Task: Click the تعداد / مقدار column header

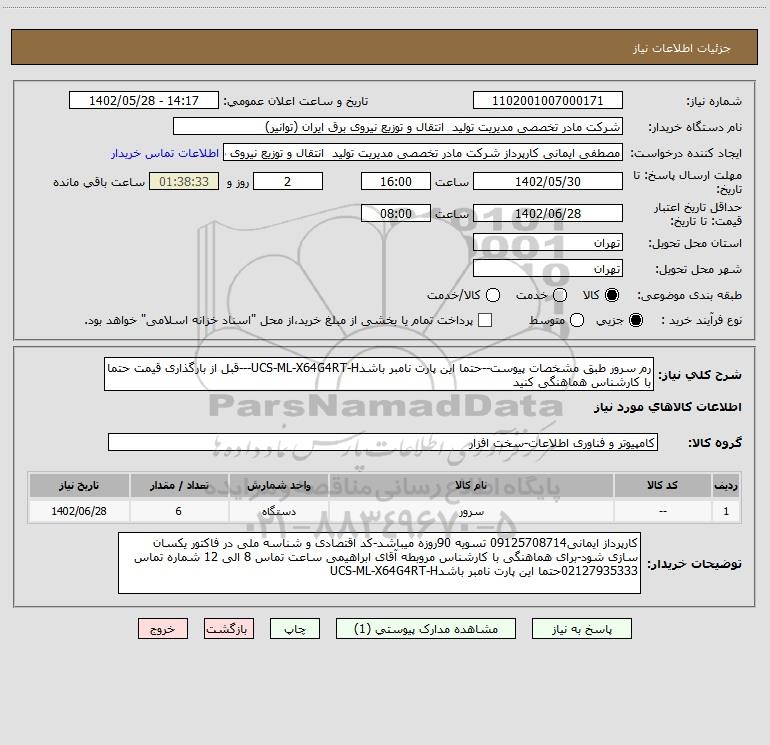Action: (179, 486)
